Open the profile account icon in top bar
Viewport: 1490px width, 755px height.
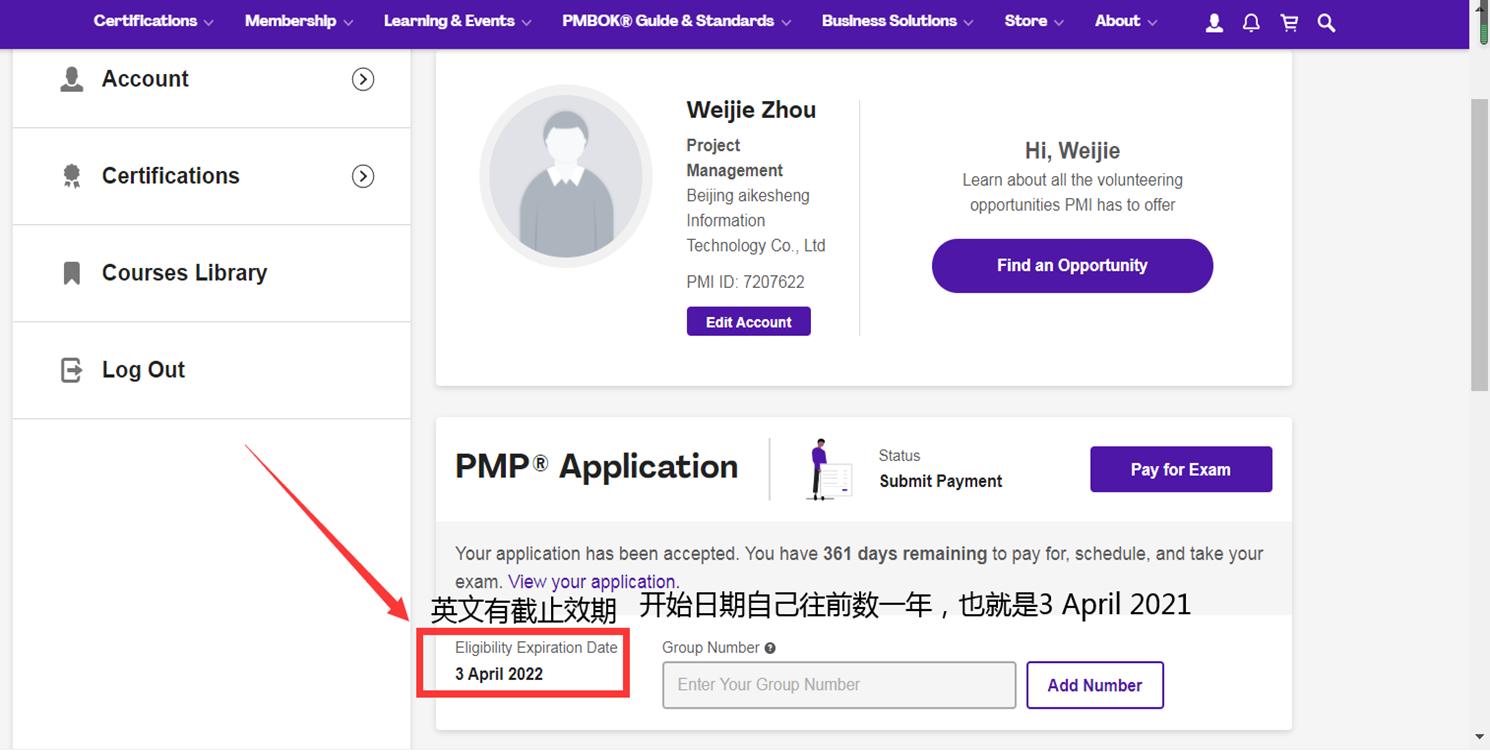(x=1213, y=22)
